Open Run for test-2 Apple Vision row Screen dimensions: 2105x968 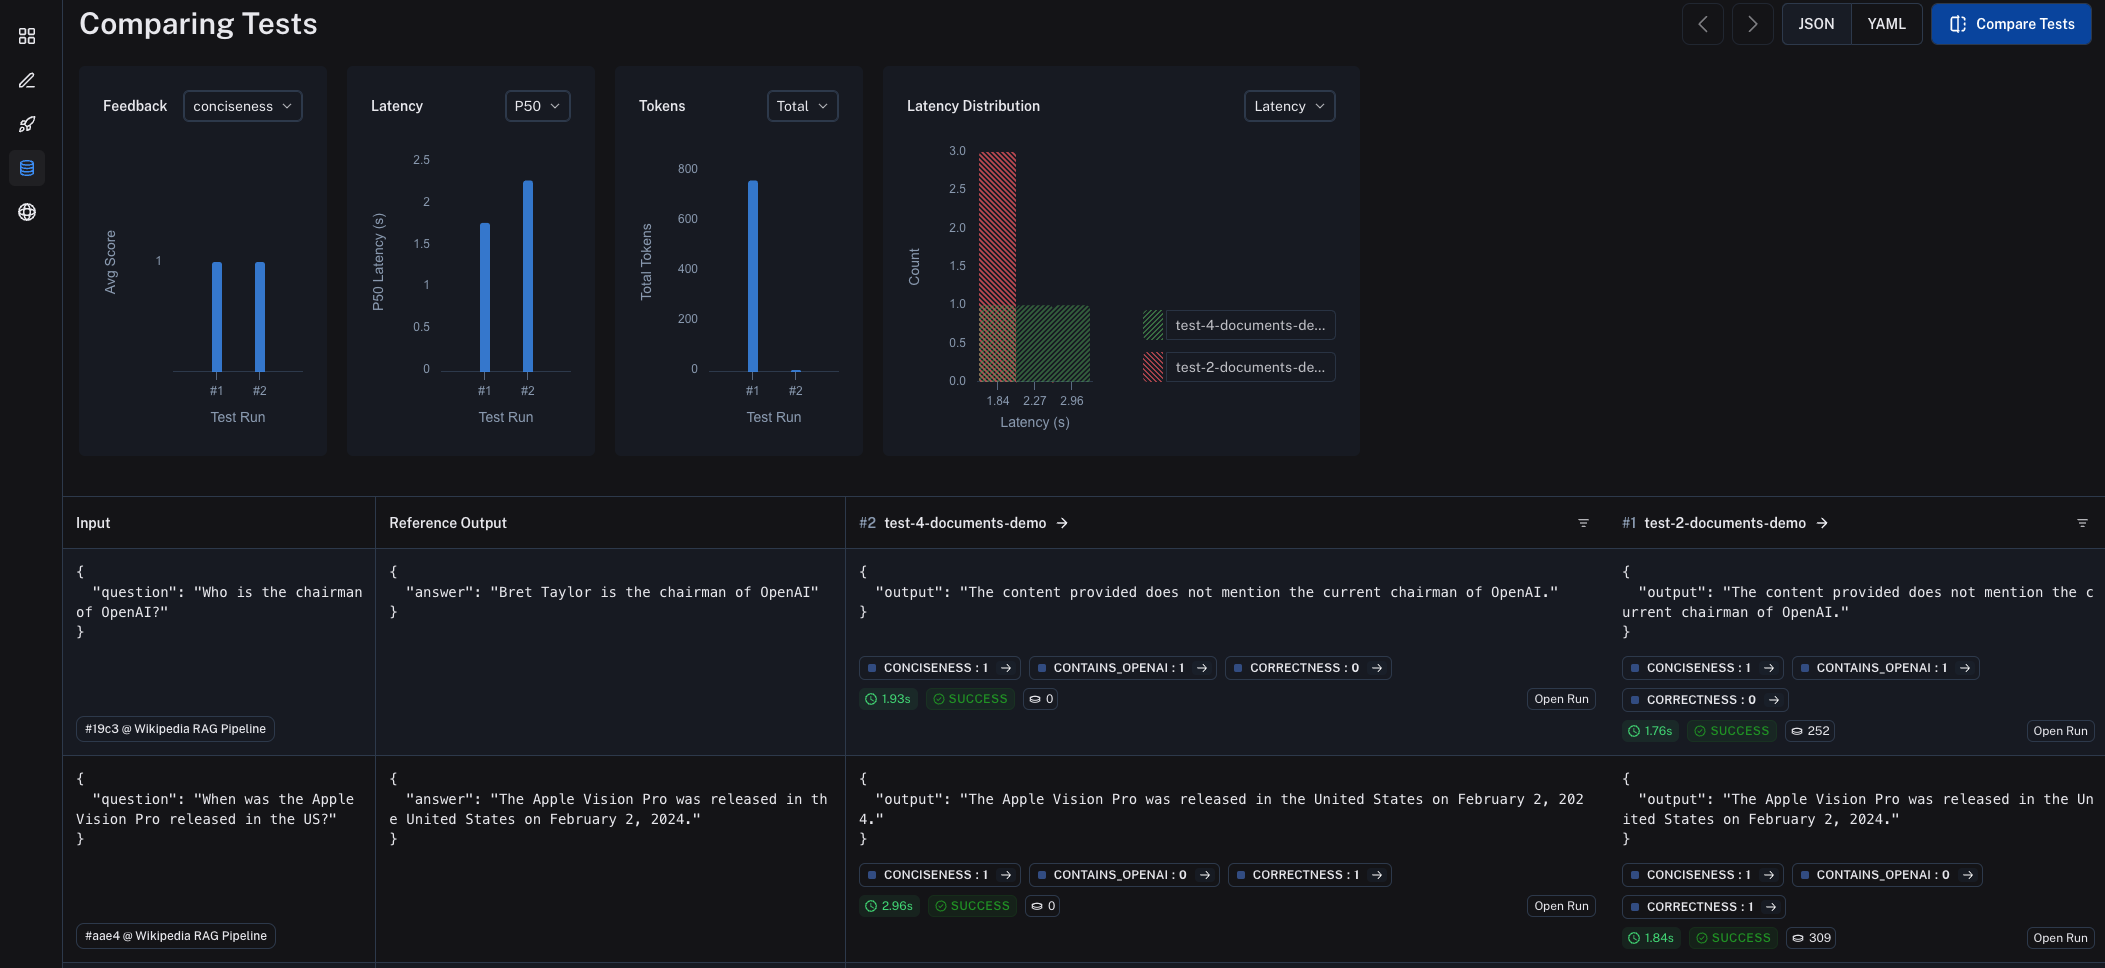tap(2060, 938)
